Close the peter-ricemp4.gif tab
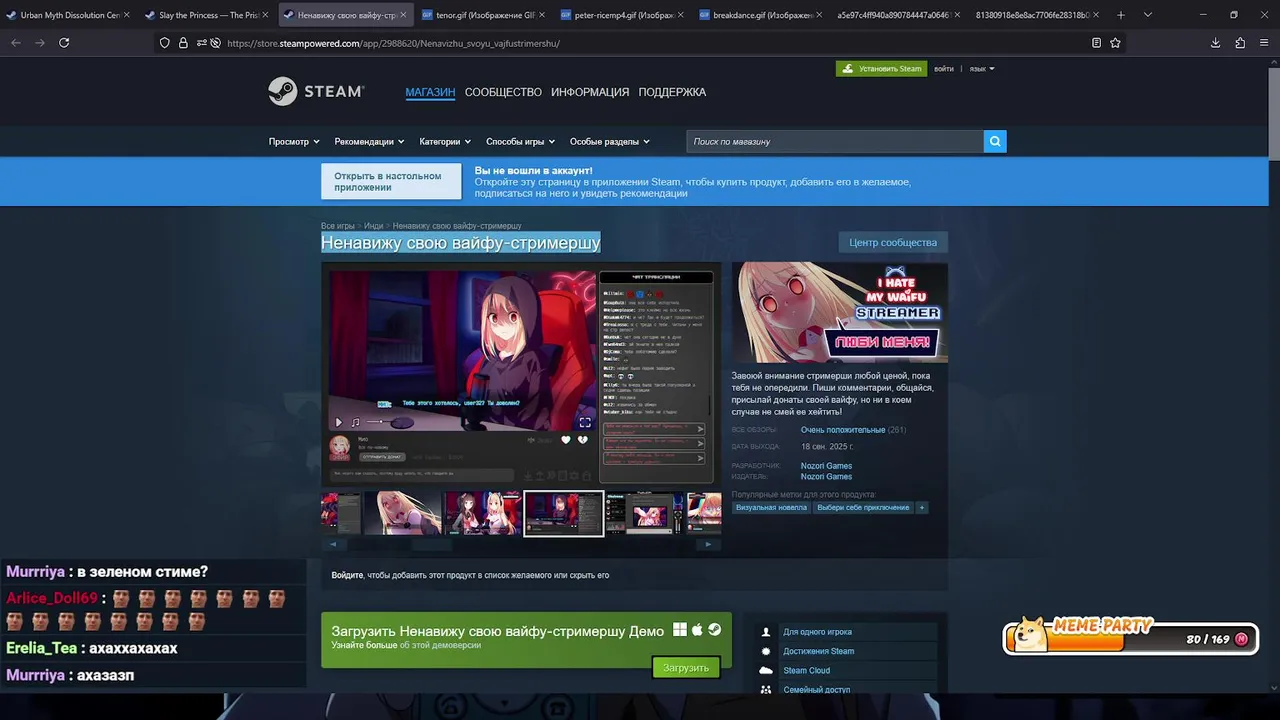 [x=682, y=15]
